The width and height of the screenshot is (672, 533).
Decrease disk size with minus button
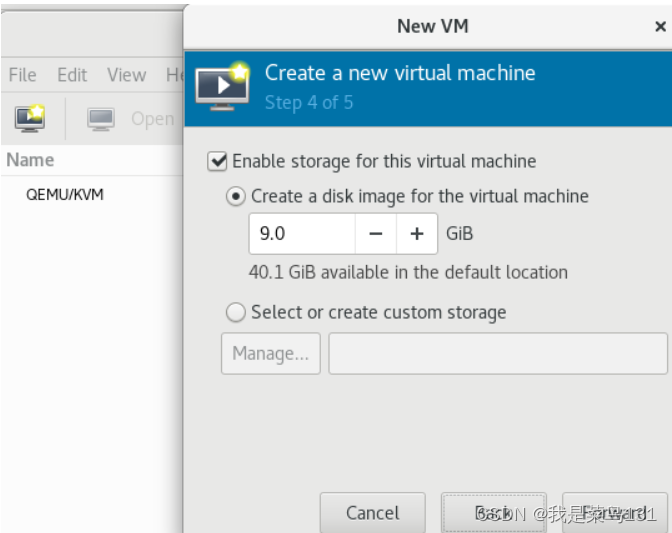[x=375, y=234]
